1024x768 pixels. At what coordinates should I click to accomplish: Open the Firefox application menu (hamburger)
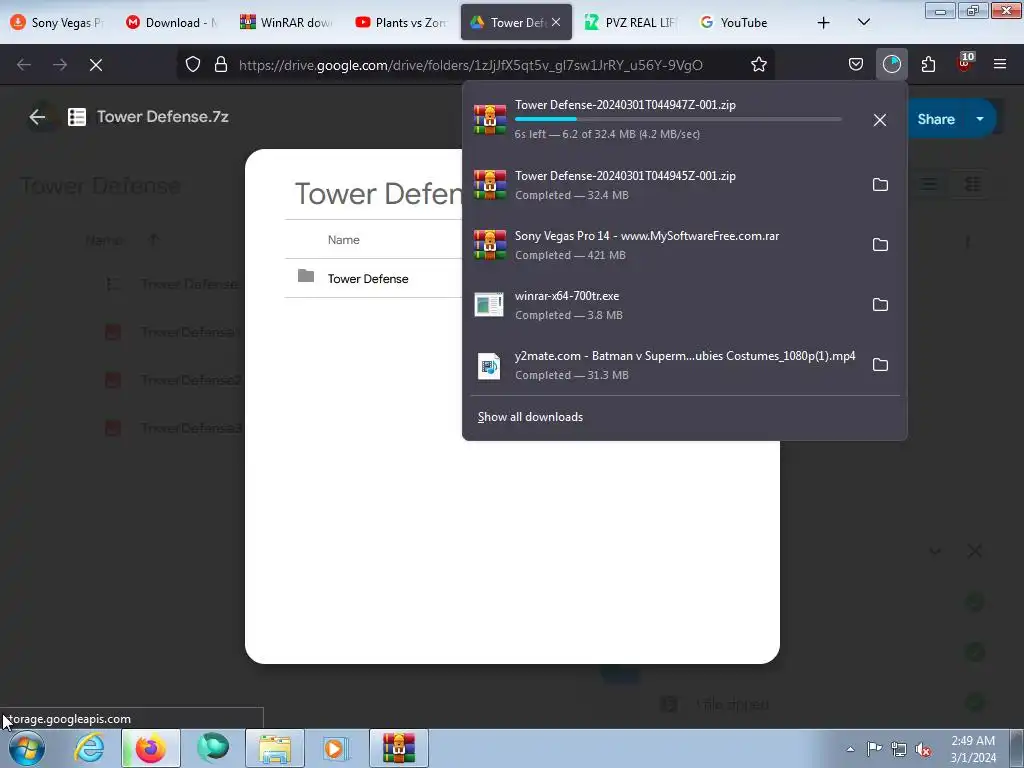[1000, 64]
